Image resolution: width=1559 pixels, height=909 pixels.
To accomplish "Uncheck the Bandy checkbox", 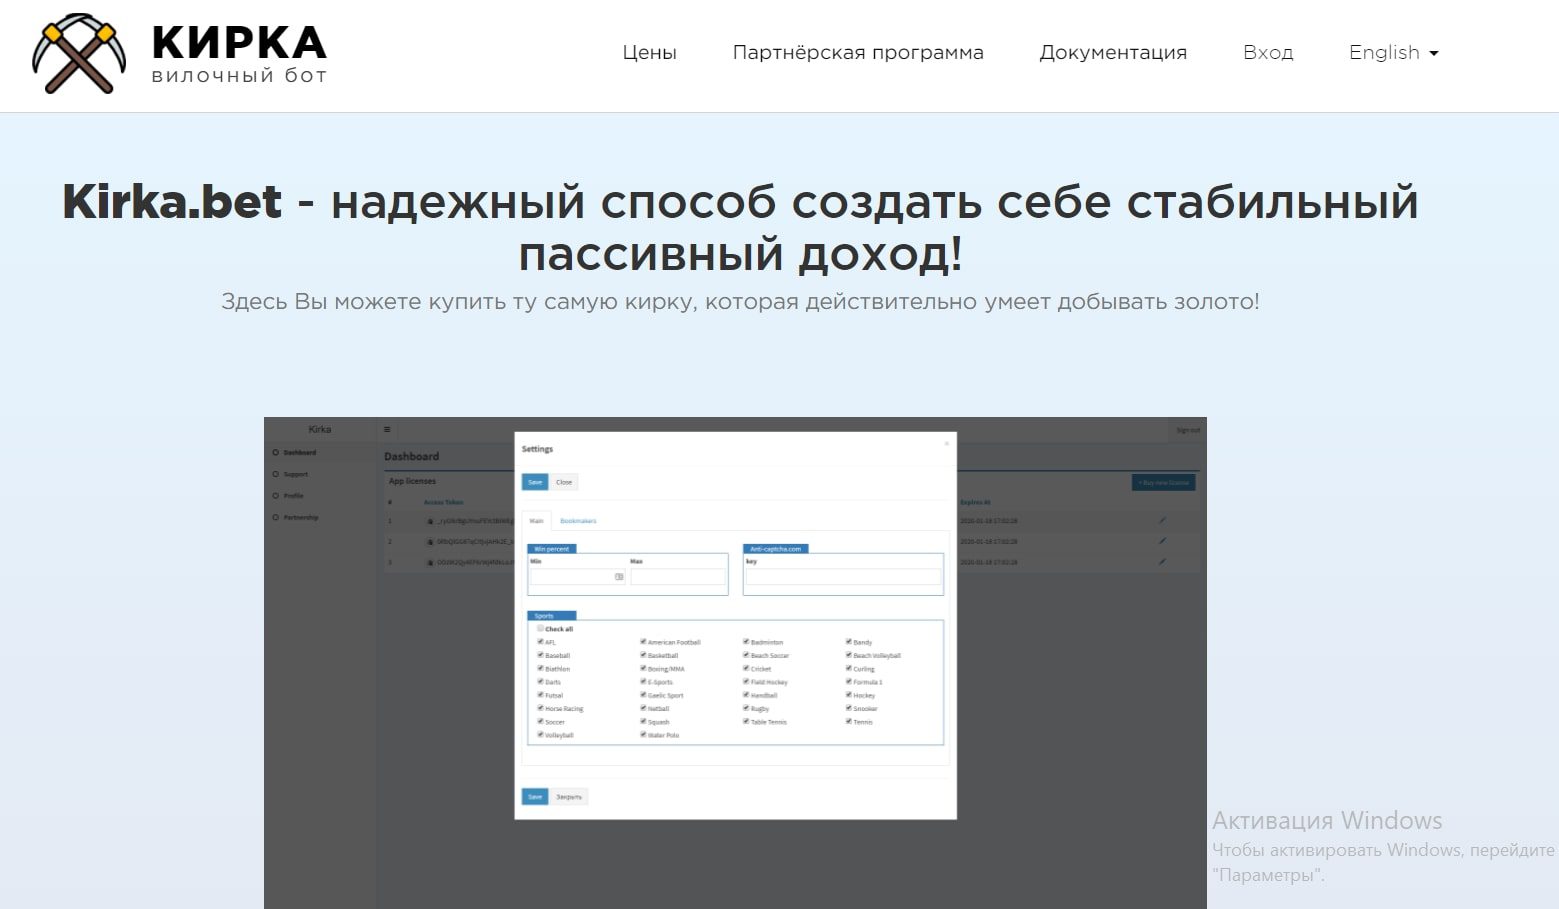I will click(x=849, y=642).
